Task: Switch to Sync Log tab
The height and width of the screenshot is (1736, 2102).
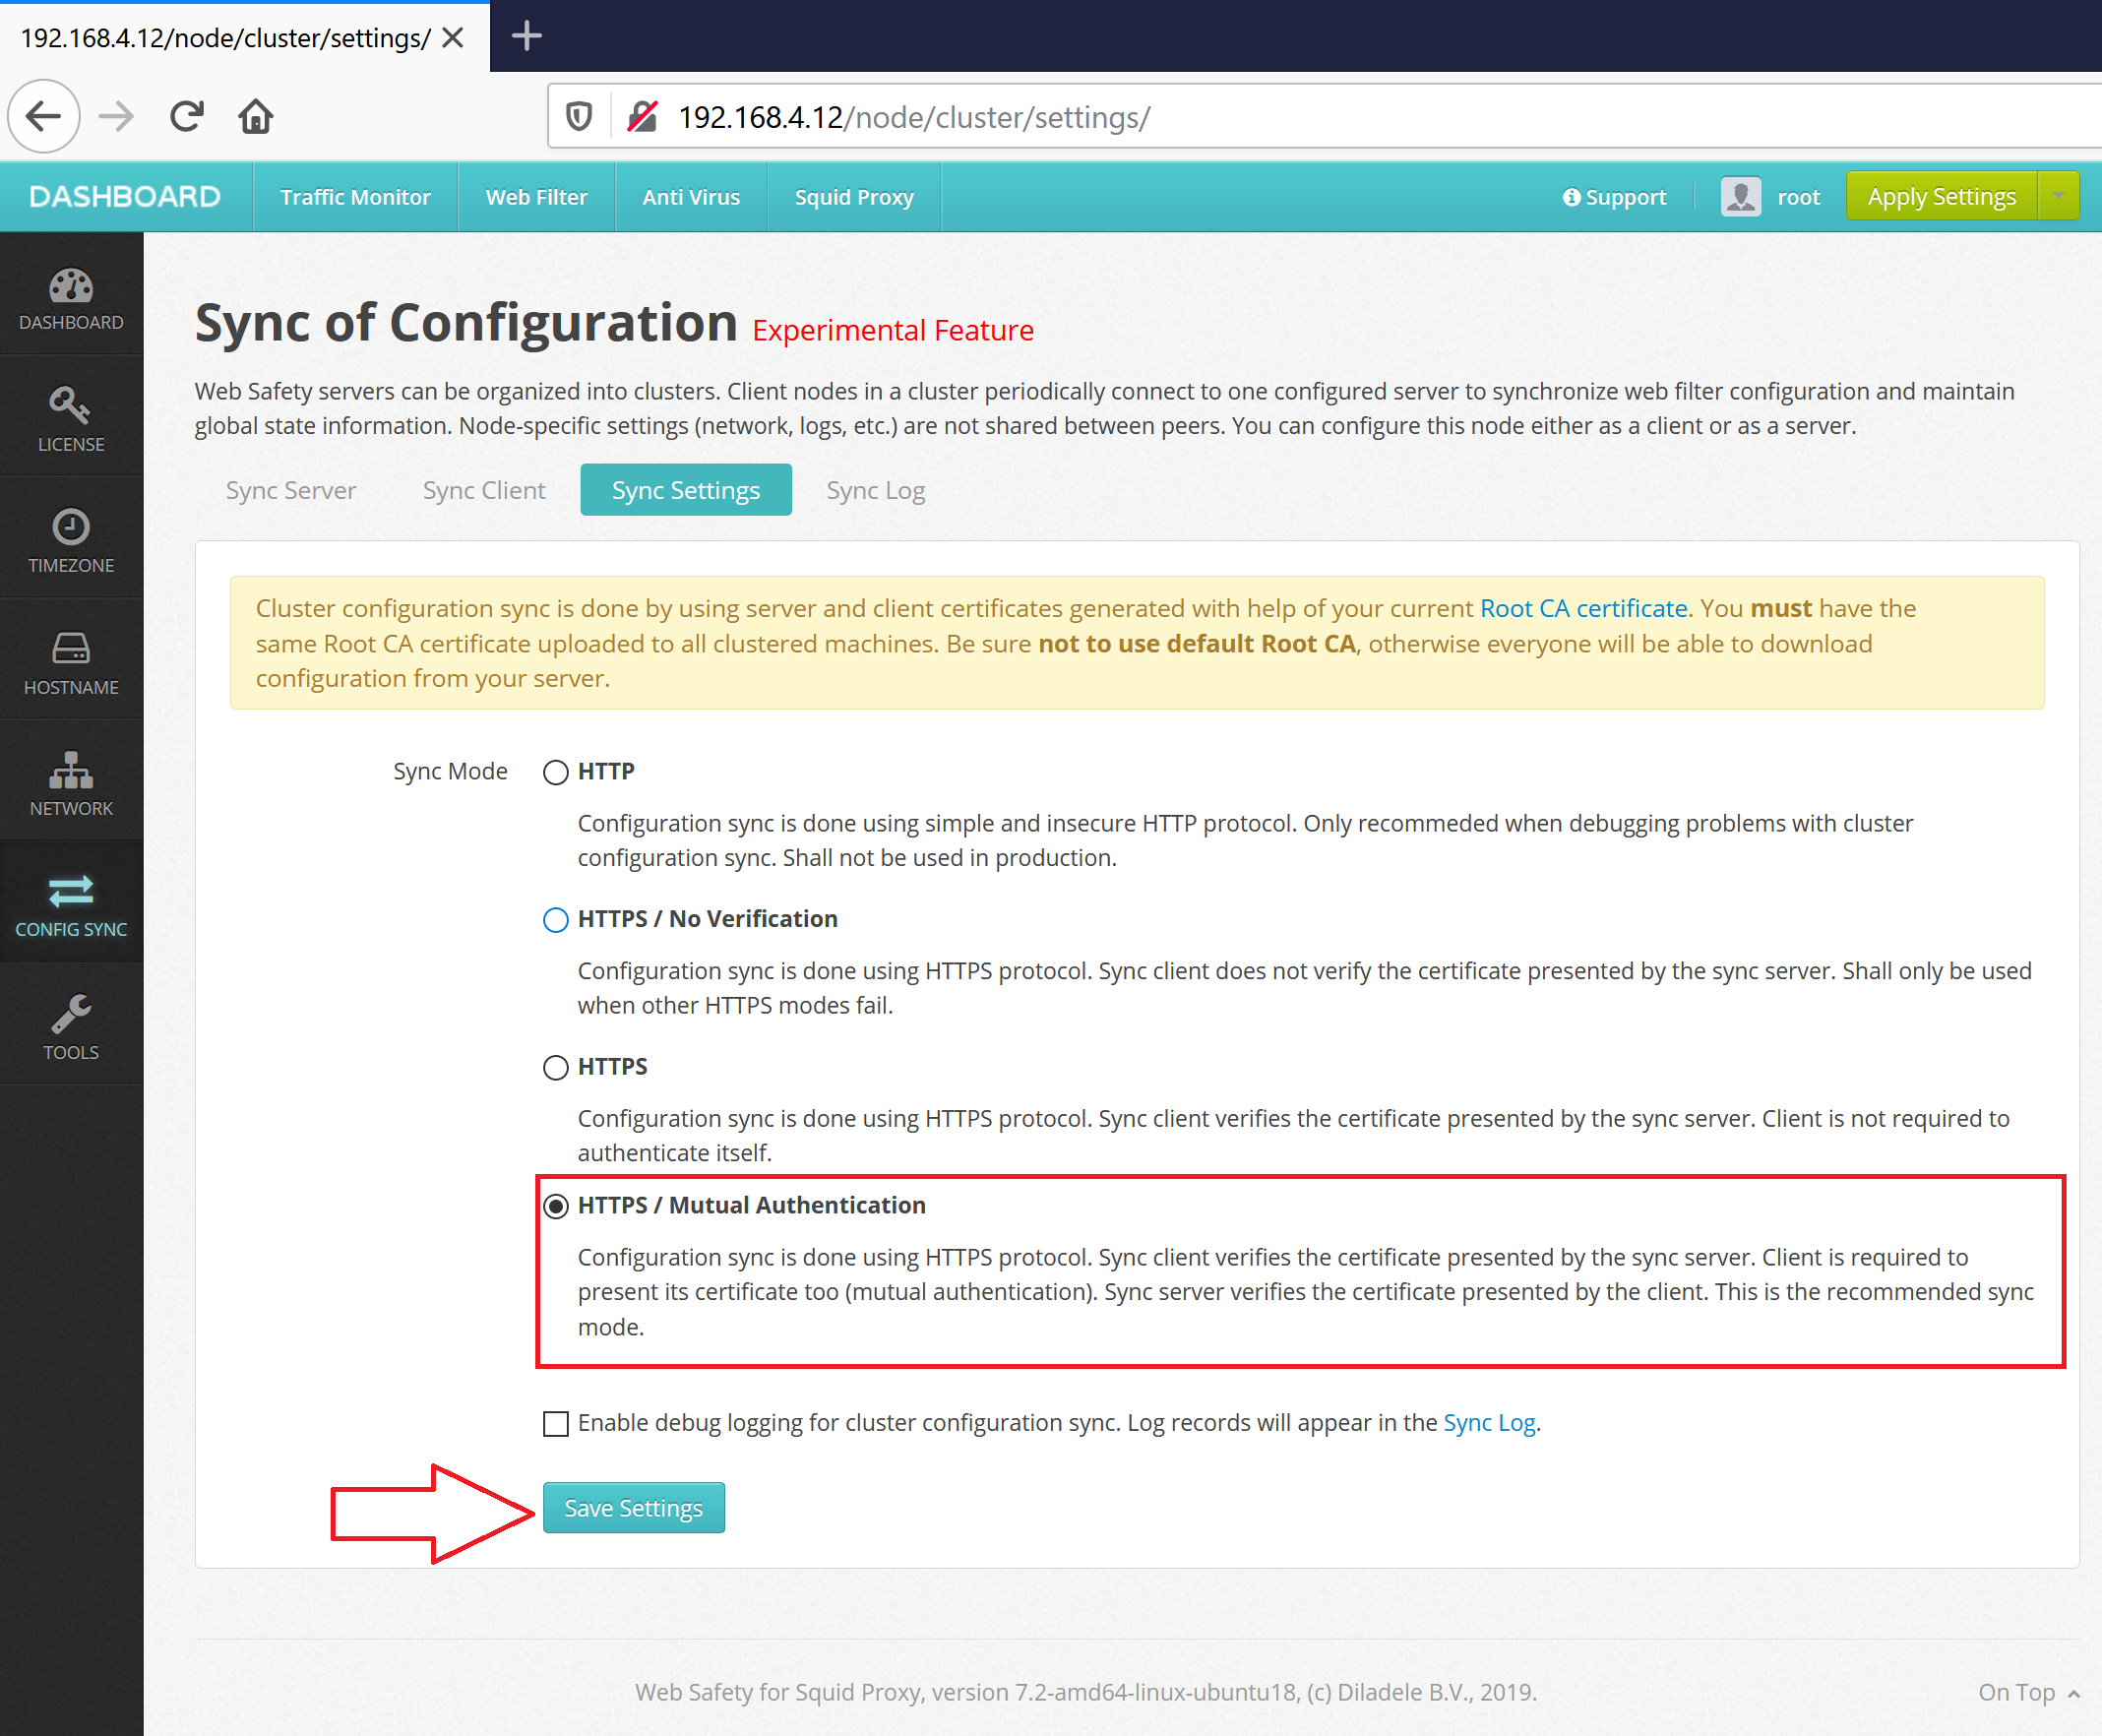Action: pos(875,491)
